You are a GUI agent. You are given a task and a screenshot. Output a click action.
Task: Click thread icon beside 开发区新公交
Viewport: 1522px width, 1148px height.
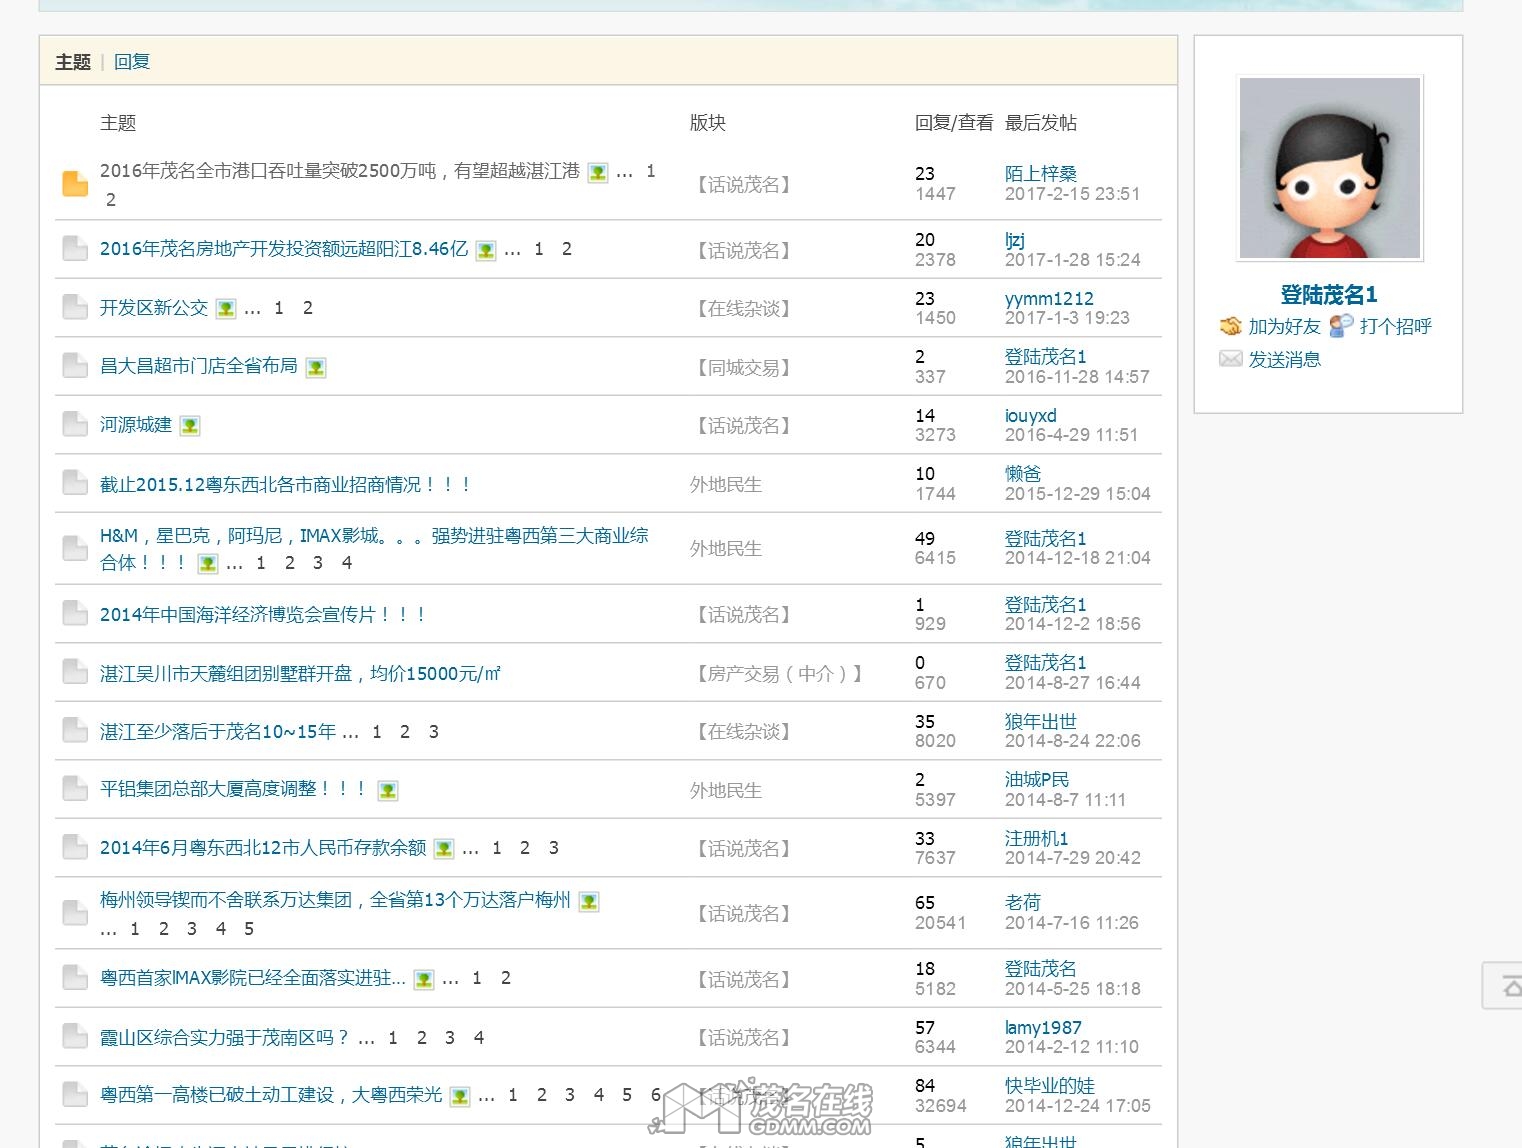pos(75,307)
